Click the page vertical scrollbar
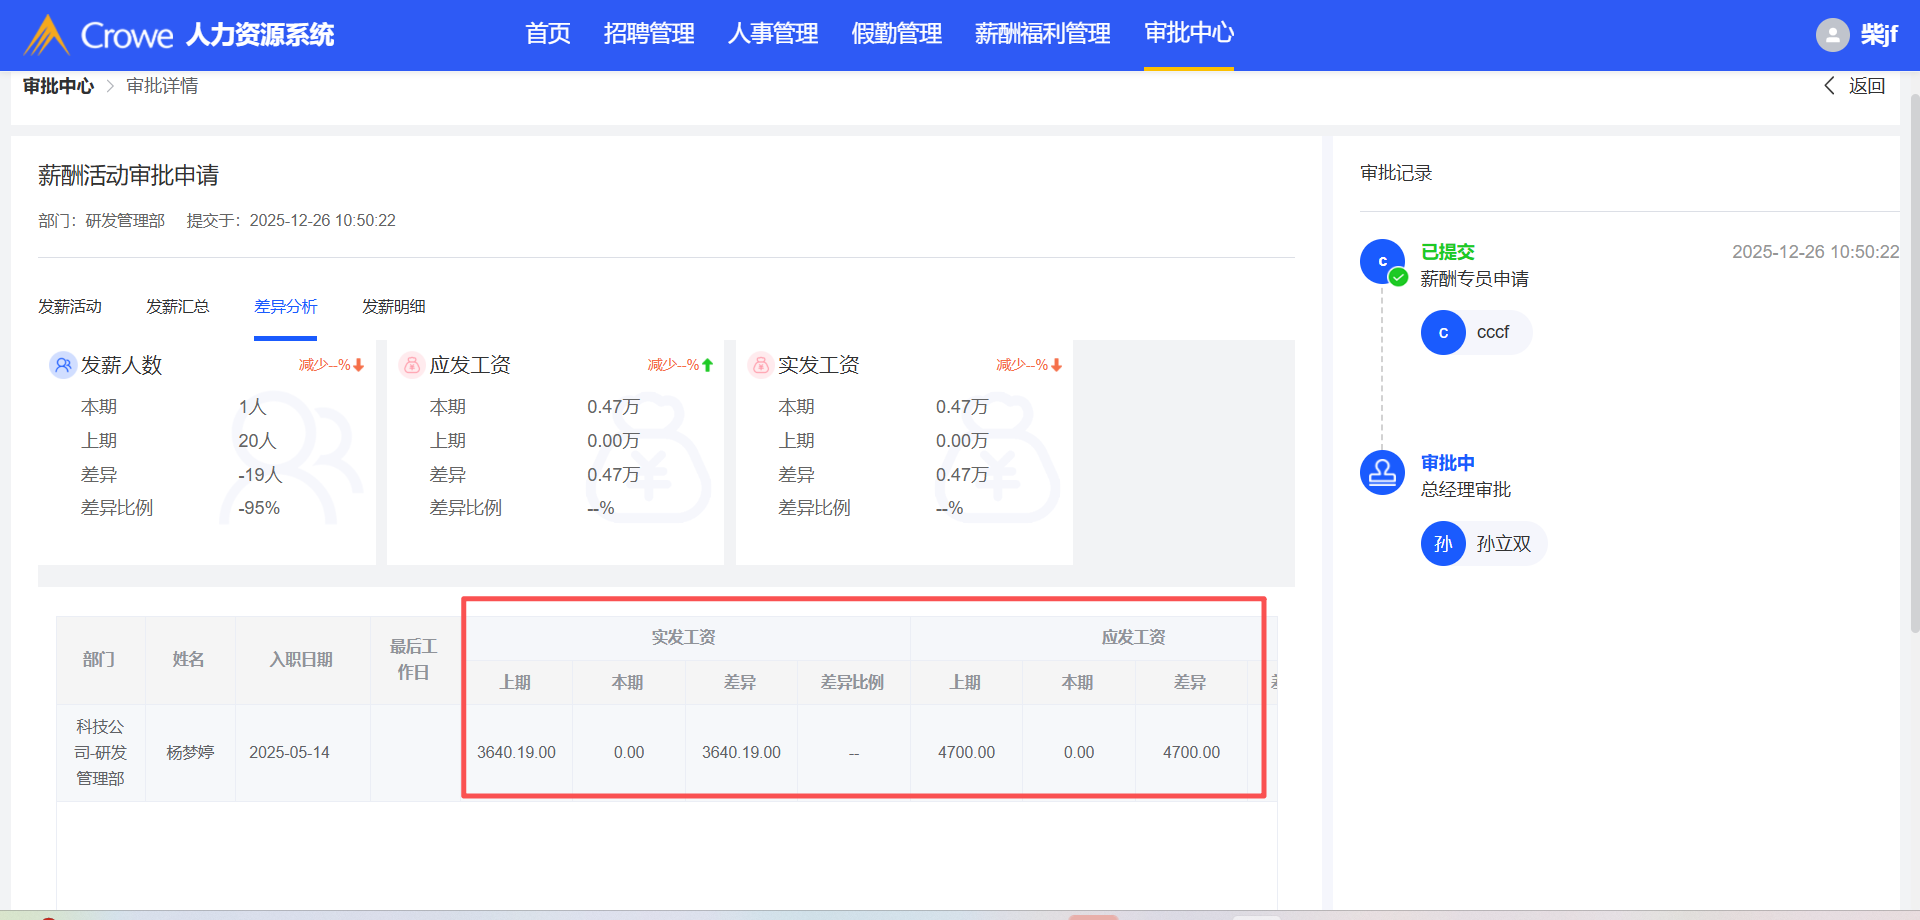Viewport: 1920px width, 920px height. (x=1914, y=360)
